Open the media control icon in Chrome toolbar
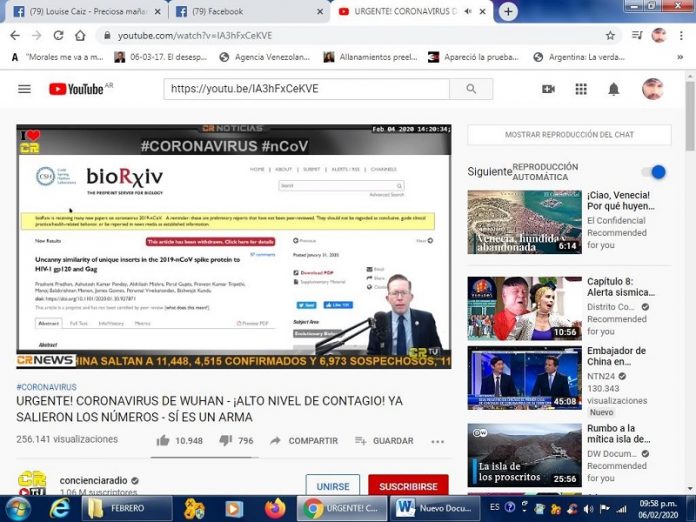Screen dimensions: 696x522 coord(637,36)
